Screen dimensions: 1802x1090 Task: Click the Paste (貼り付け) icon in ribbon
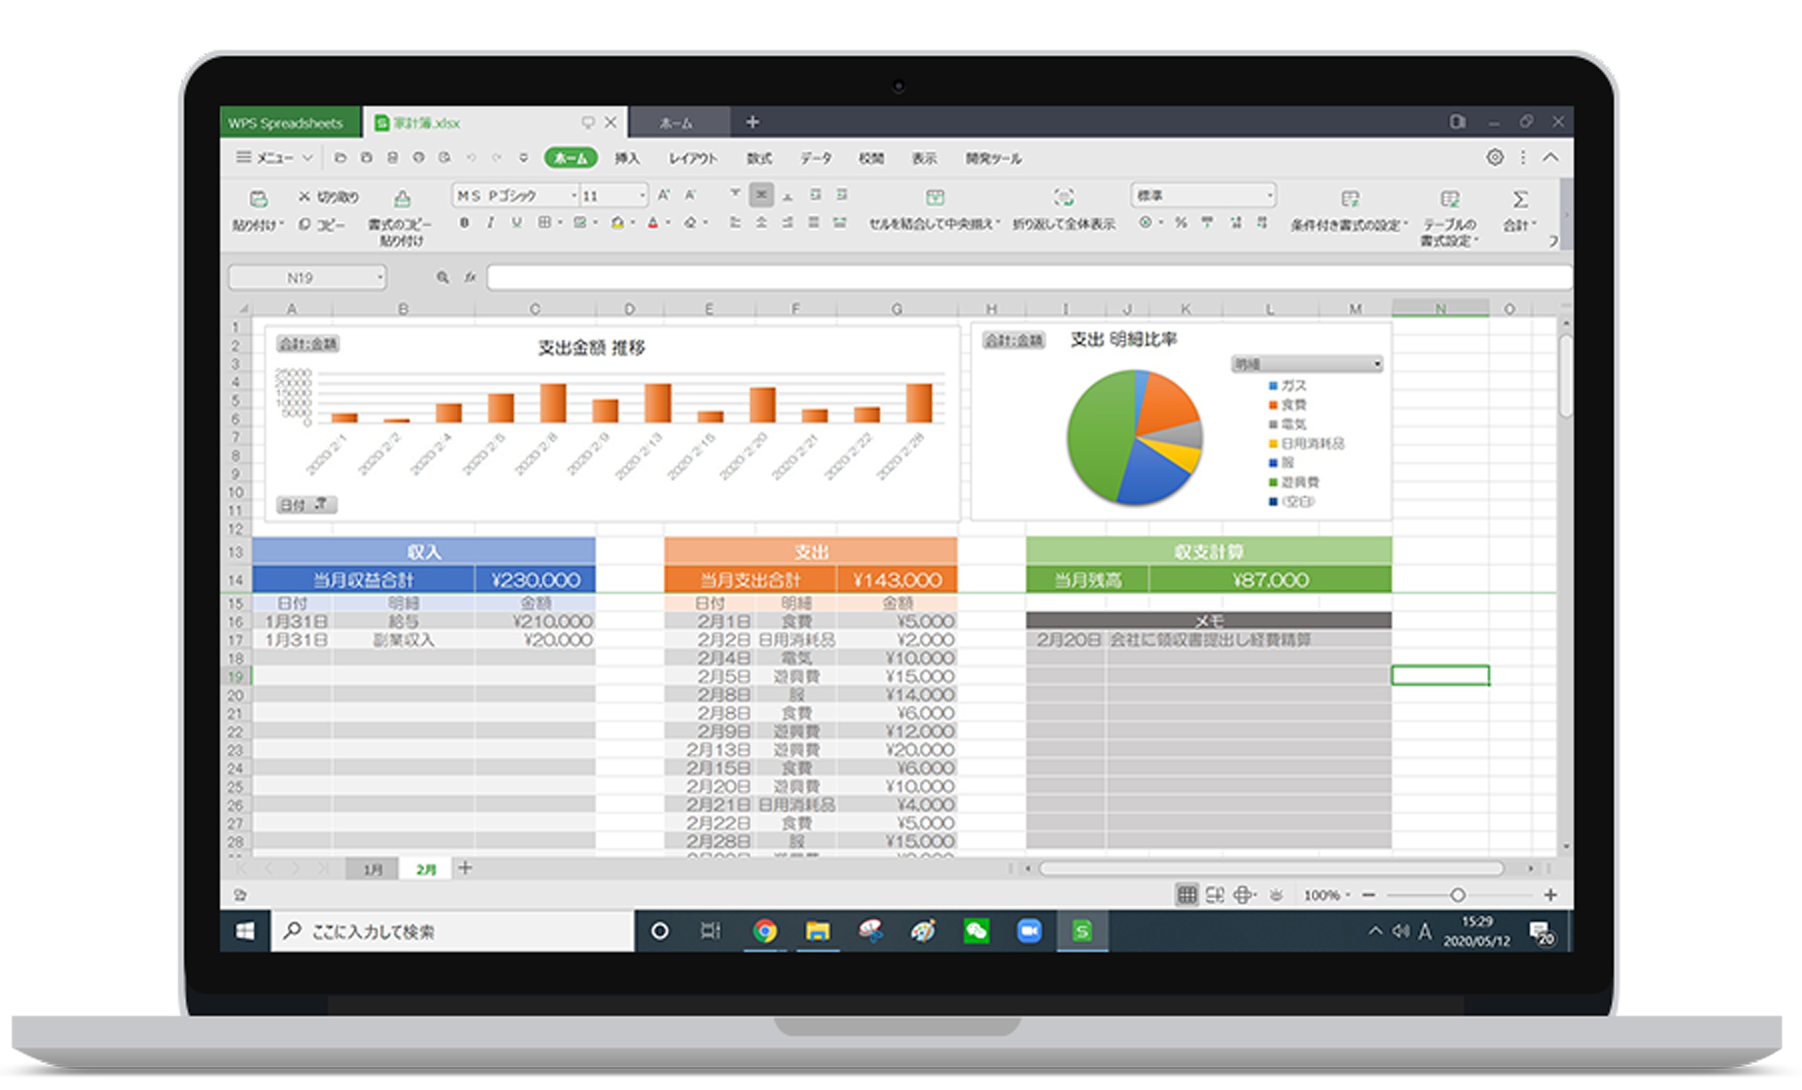258,199
